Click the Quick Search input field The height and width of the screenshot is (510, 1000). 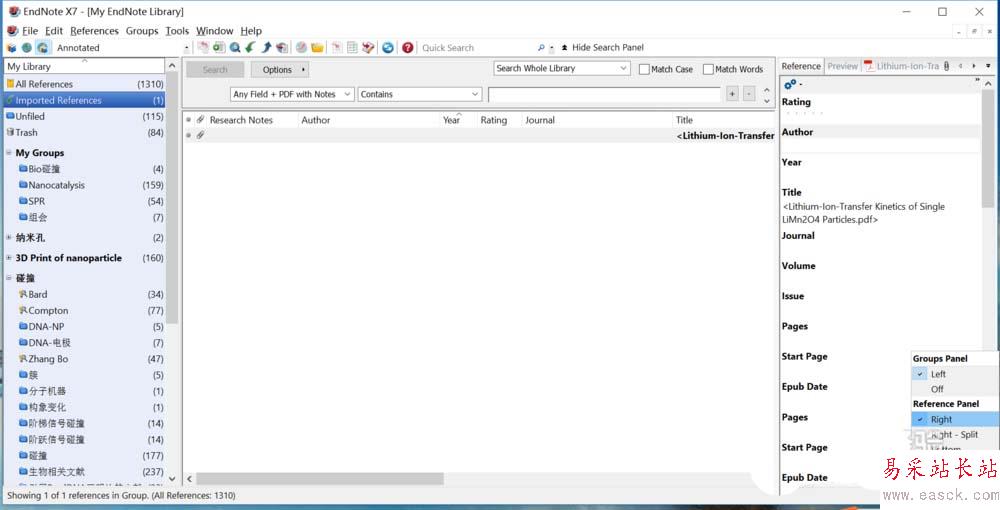[x=478, y=48]
